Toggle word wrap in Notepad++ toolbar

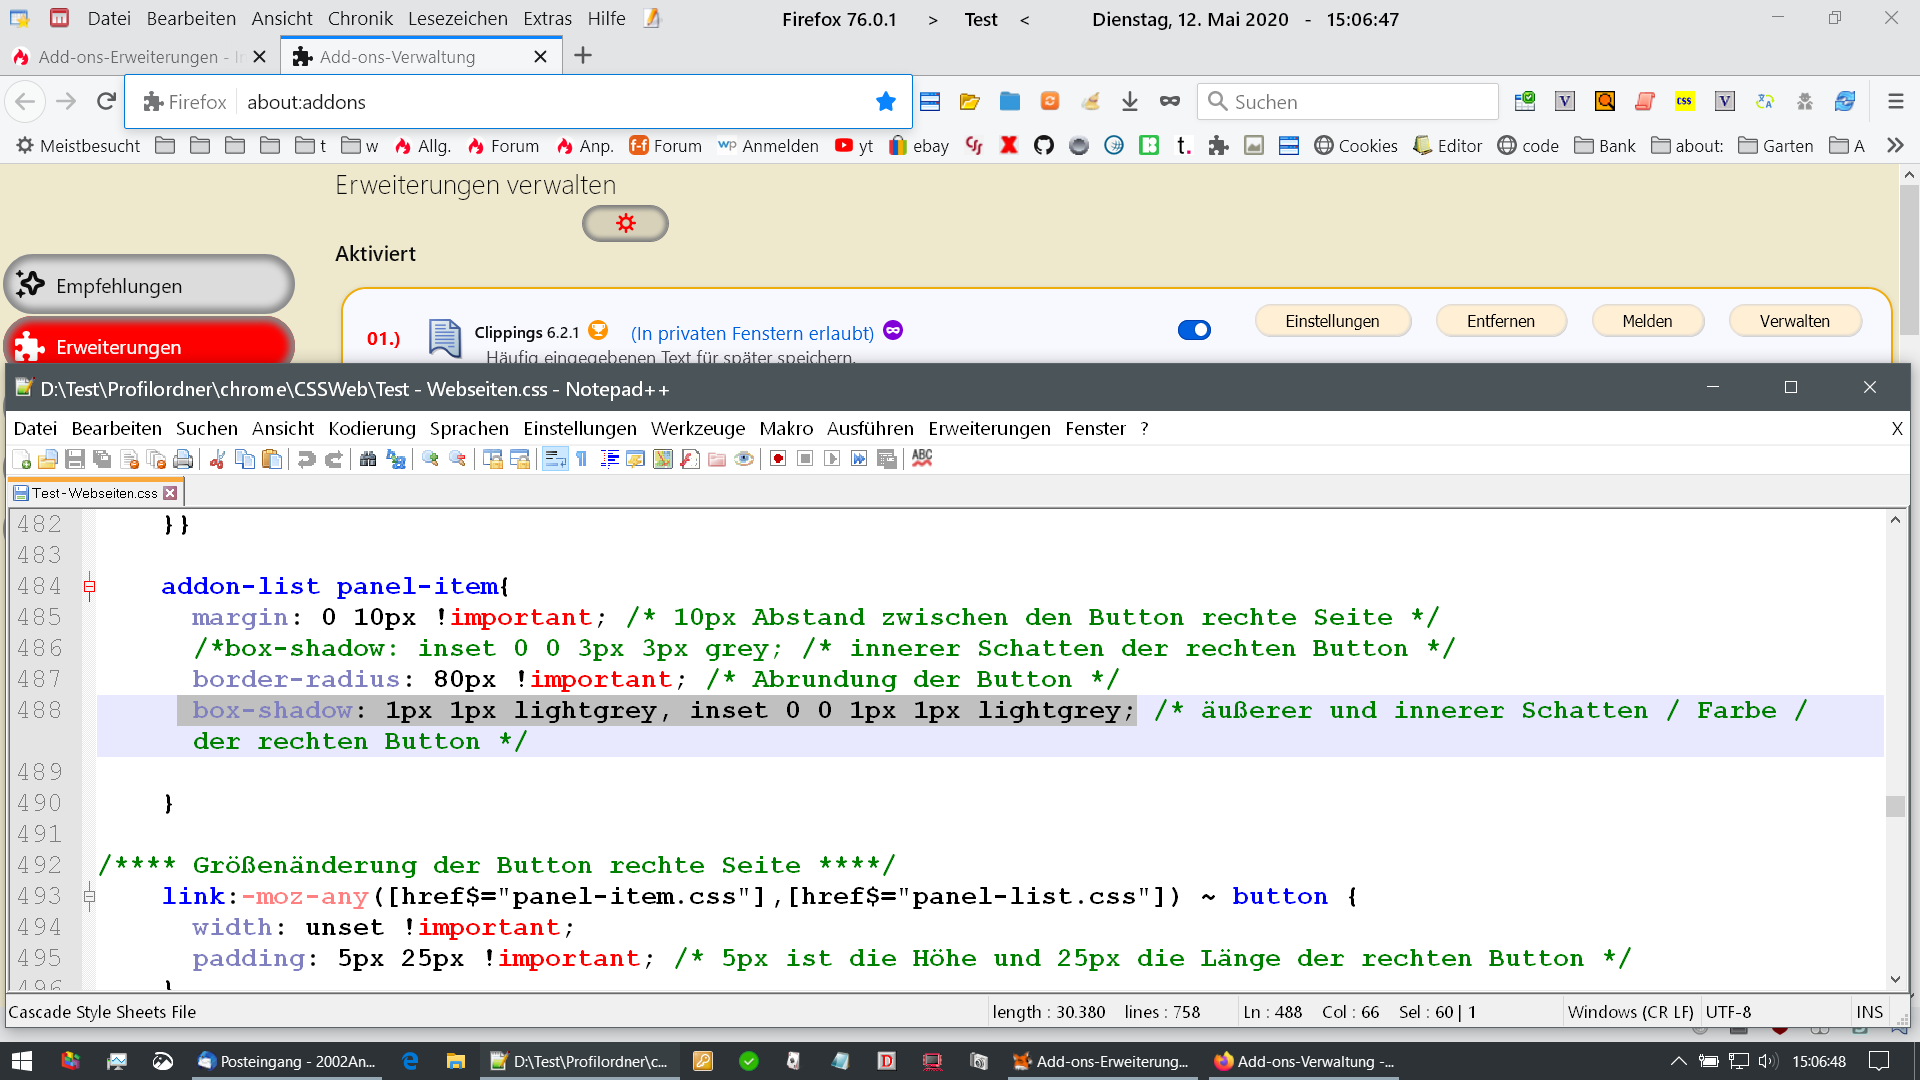[555, 459]
